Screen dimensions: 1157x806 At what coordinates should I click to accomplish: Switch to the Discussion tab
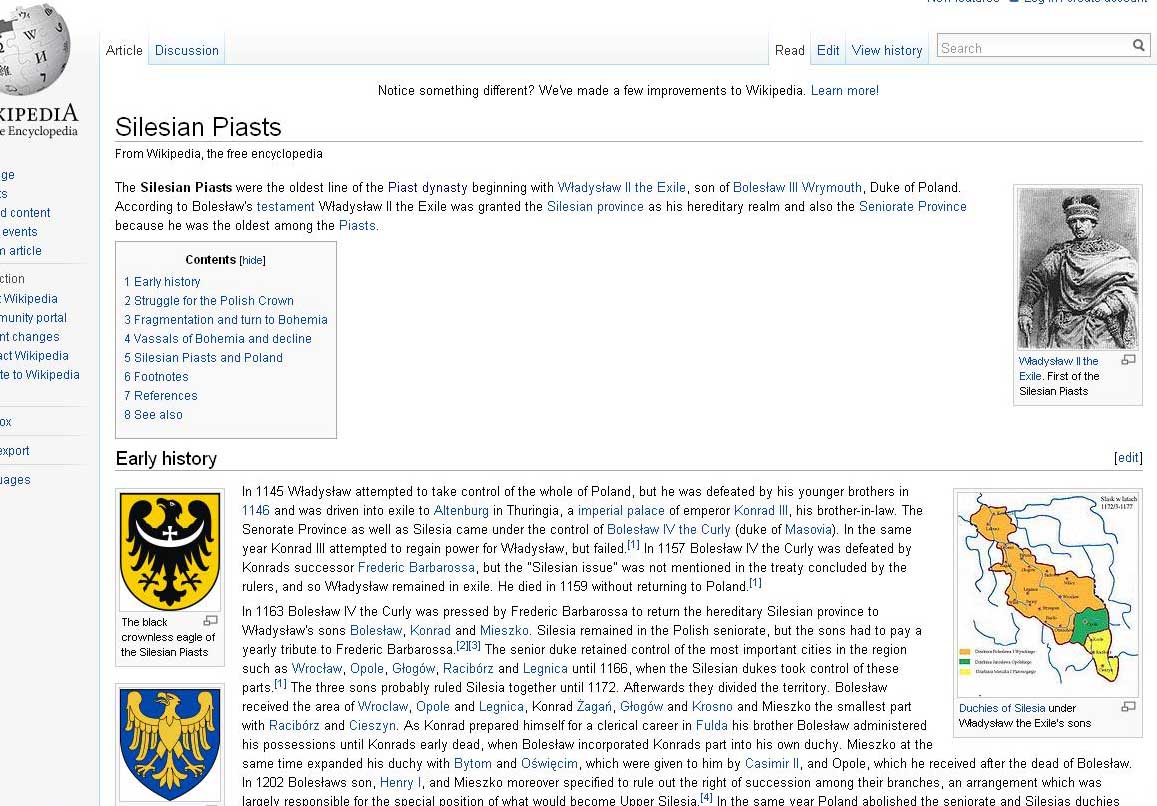[x=187, y=50]
